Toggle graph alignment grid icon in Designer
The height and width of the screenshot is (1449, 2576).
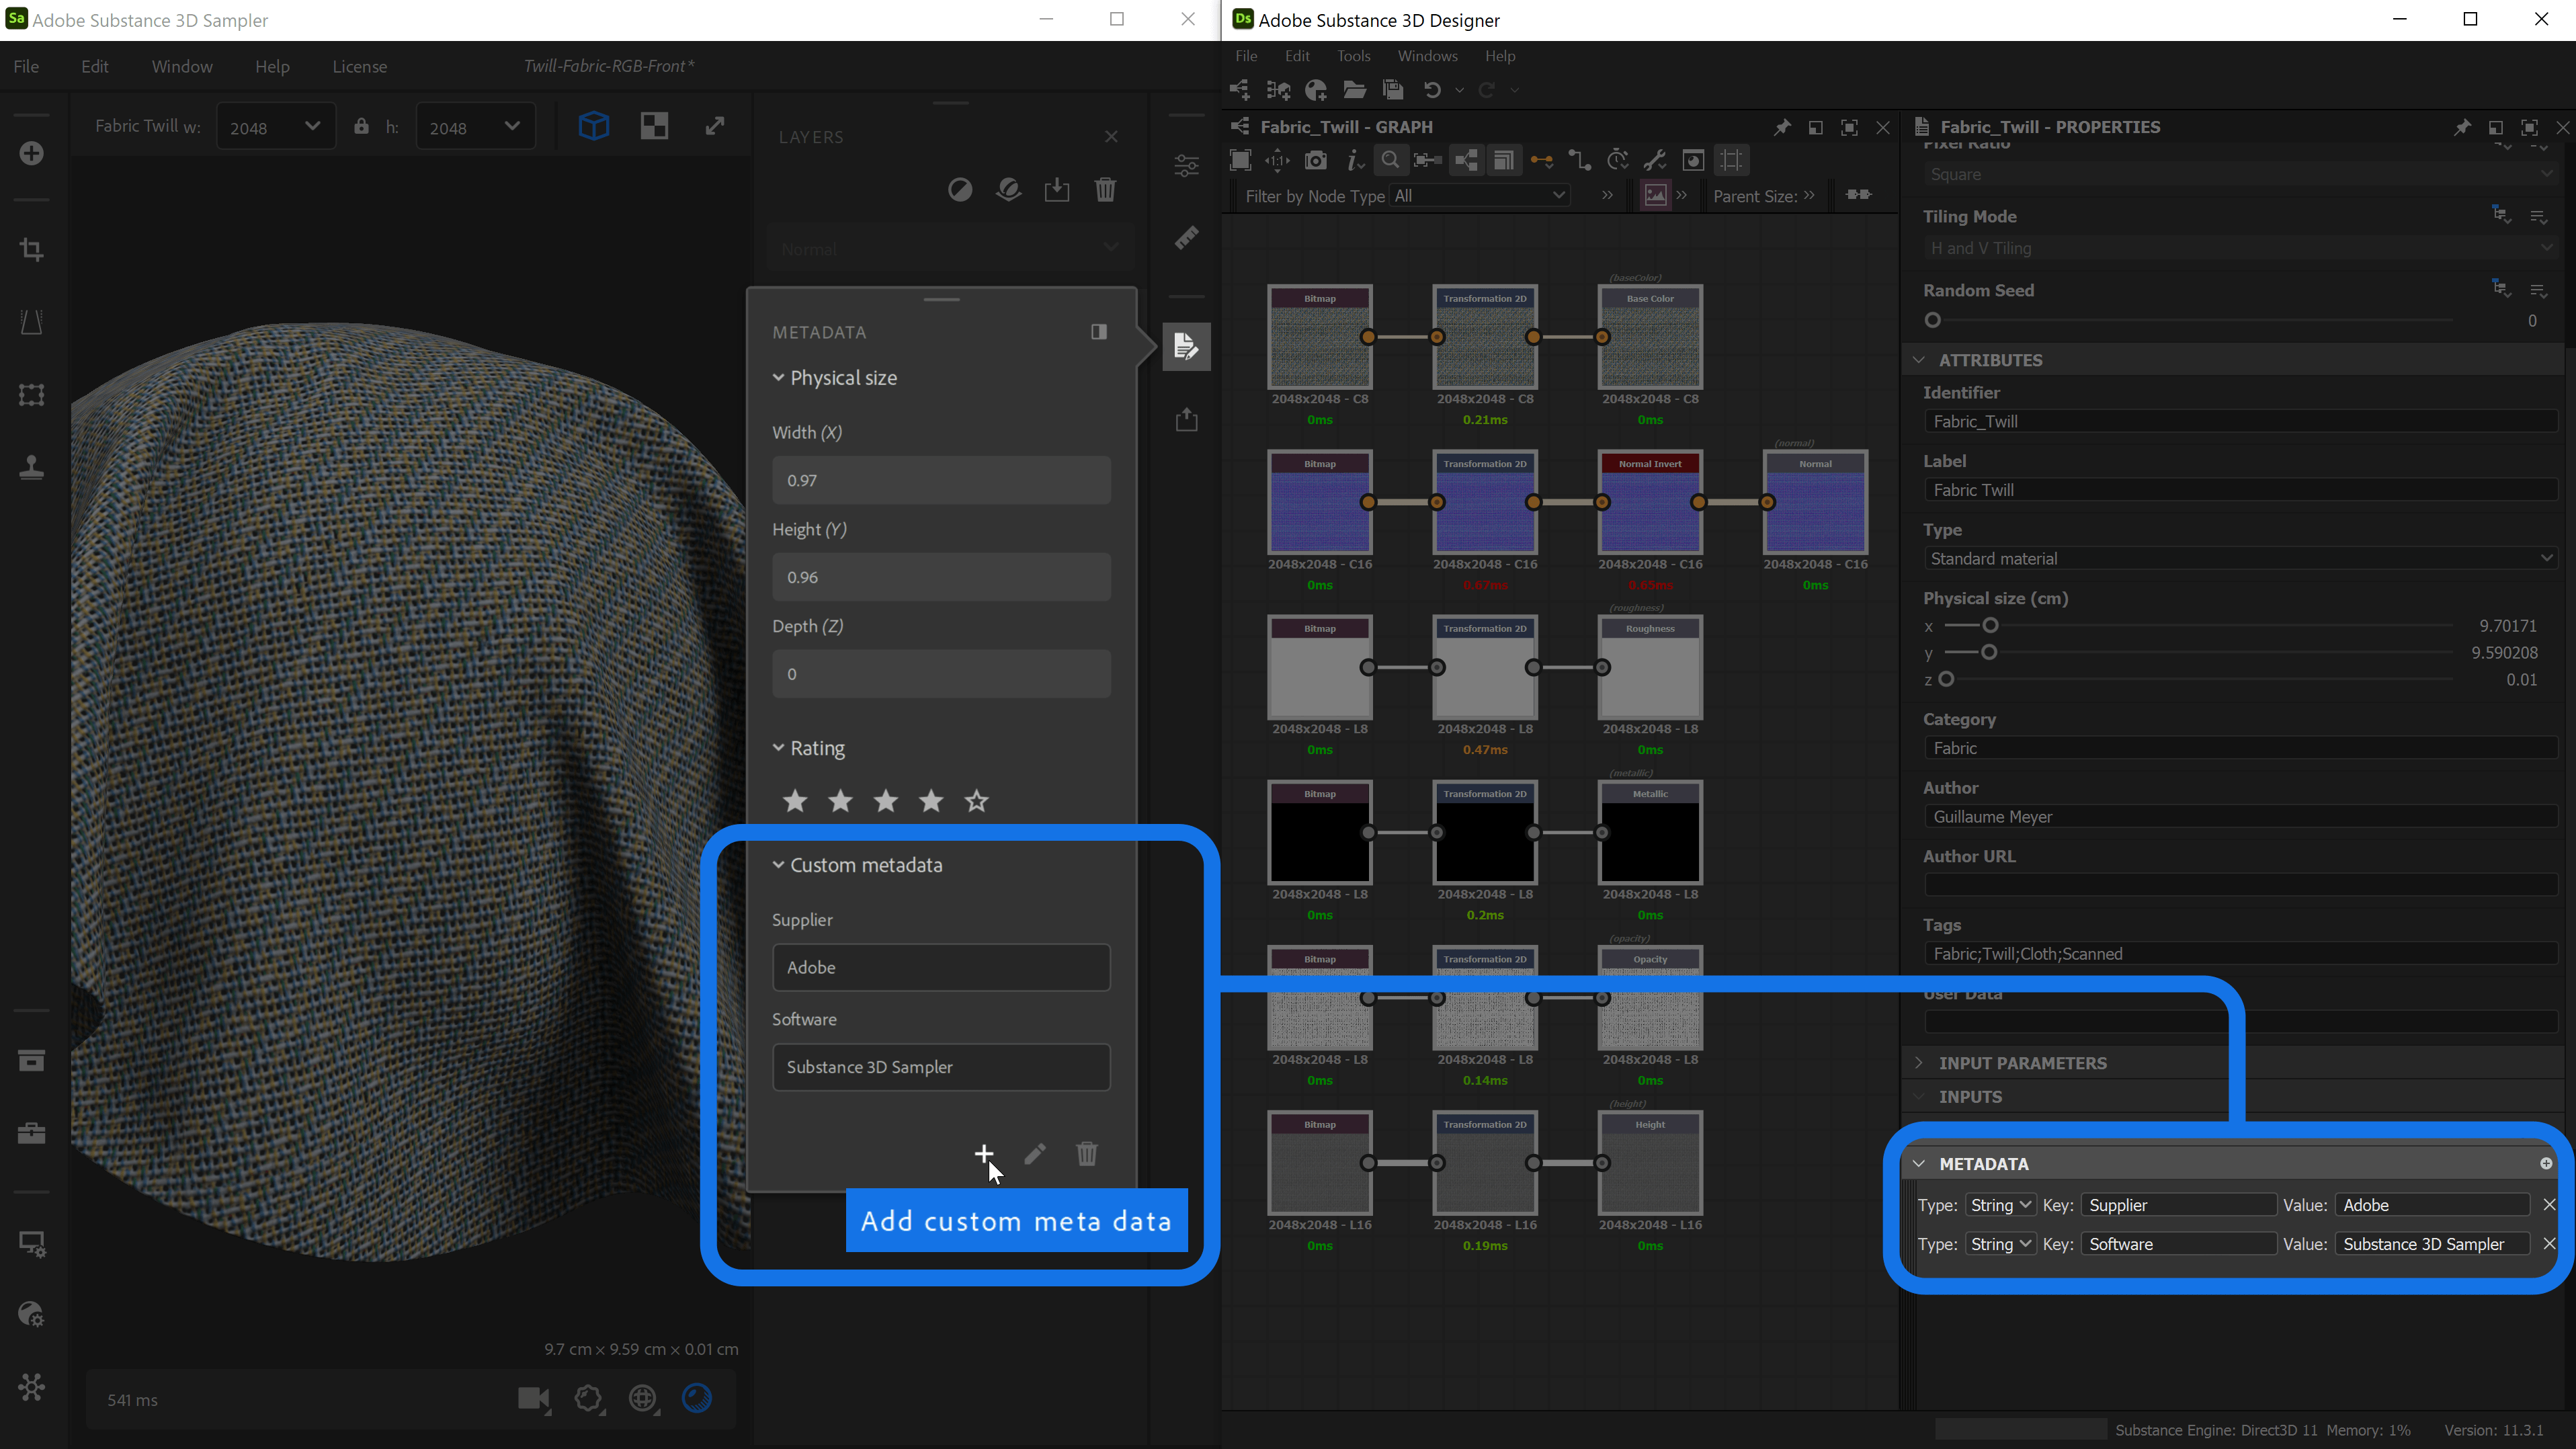pyautogui.click(x=1731, y=160)
